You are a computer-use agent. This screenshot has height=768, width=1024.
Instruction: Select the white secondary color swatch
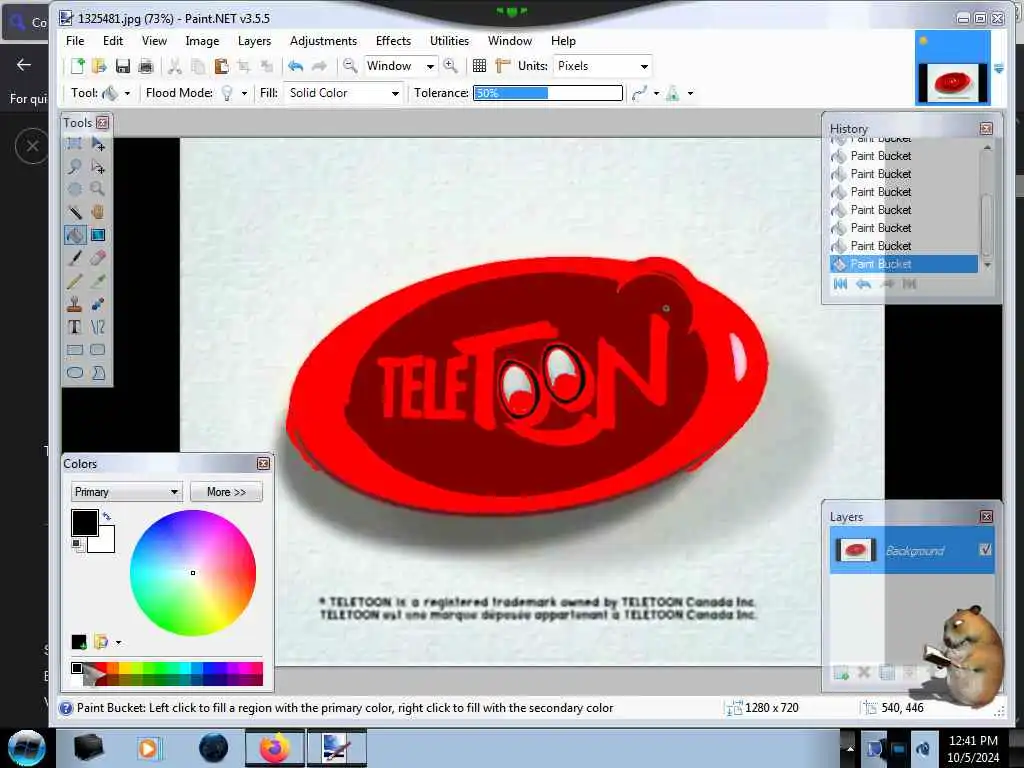pos(106,543)
